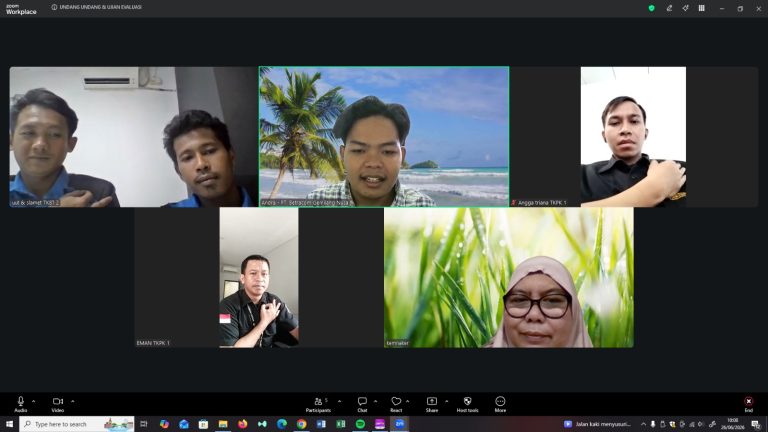
Task: Click the pin icon in title bar
Action: [x=685, y=8]
